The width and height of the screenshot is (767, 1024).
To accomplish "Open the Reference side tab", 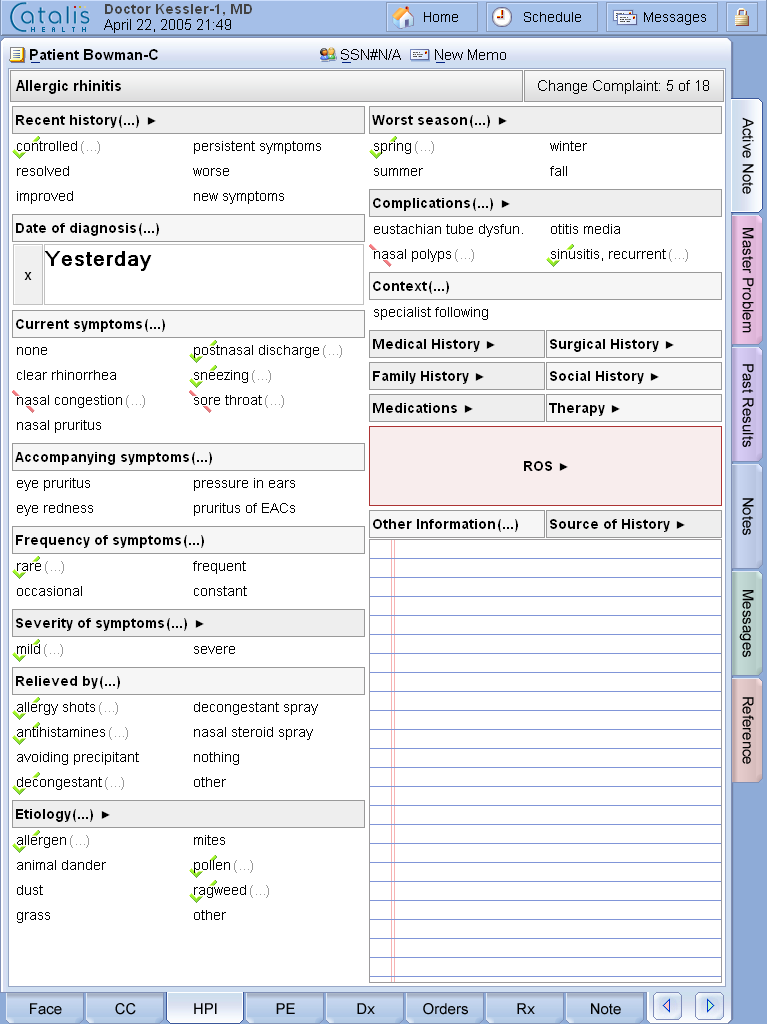I will pos(747,730).
